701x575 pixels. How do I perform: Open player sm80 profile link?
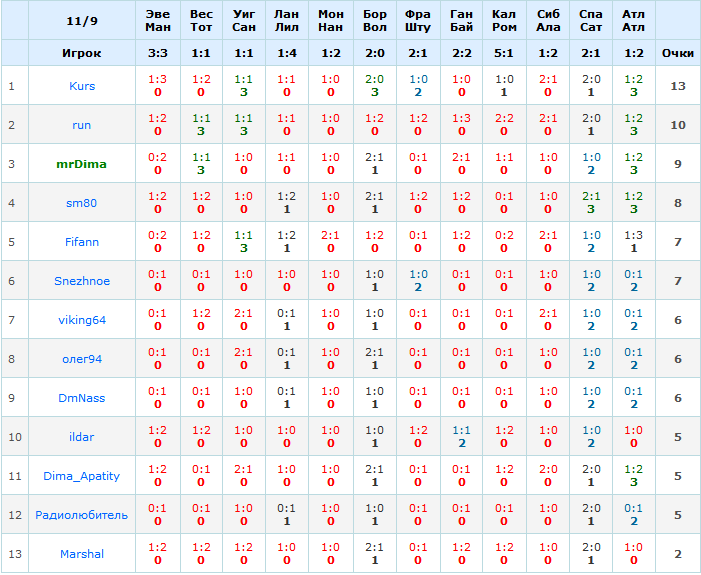coord(82,203)
